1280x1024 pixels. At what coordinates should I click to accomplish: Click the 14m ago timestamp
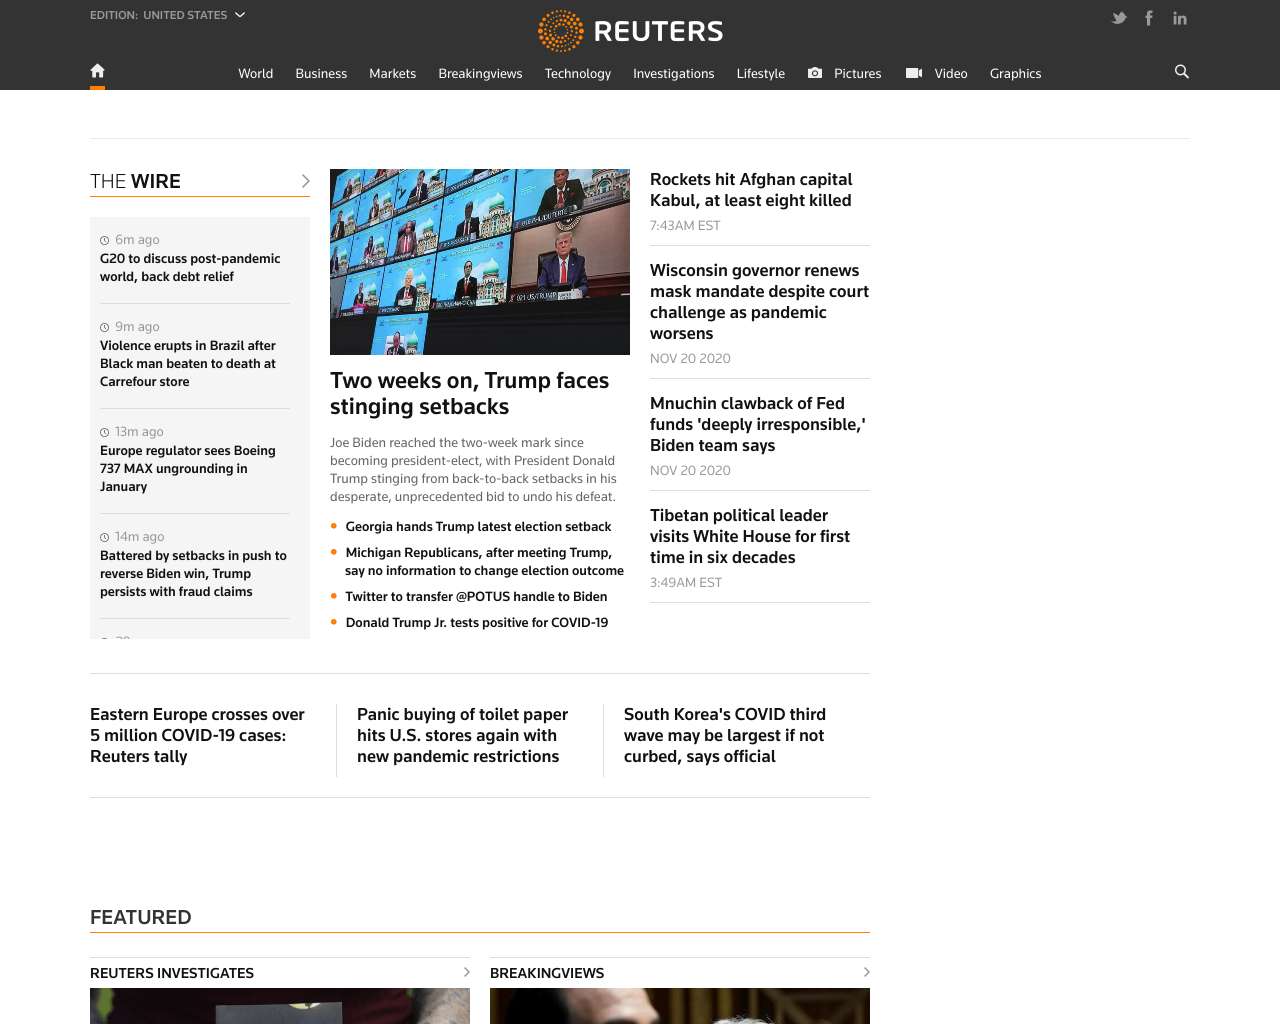tap(139, 537)
